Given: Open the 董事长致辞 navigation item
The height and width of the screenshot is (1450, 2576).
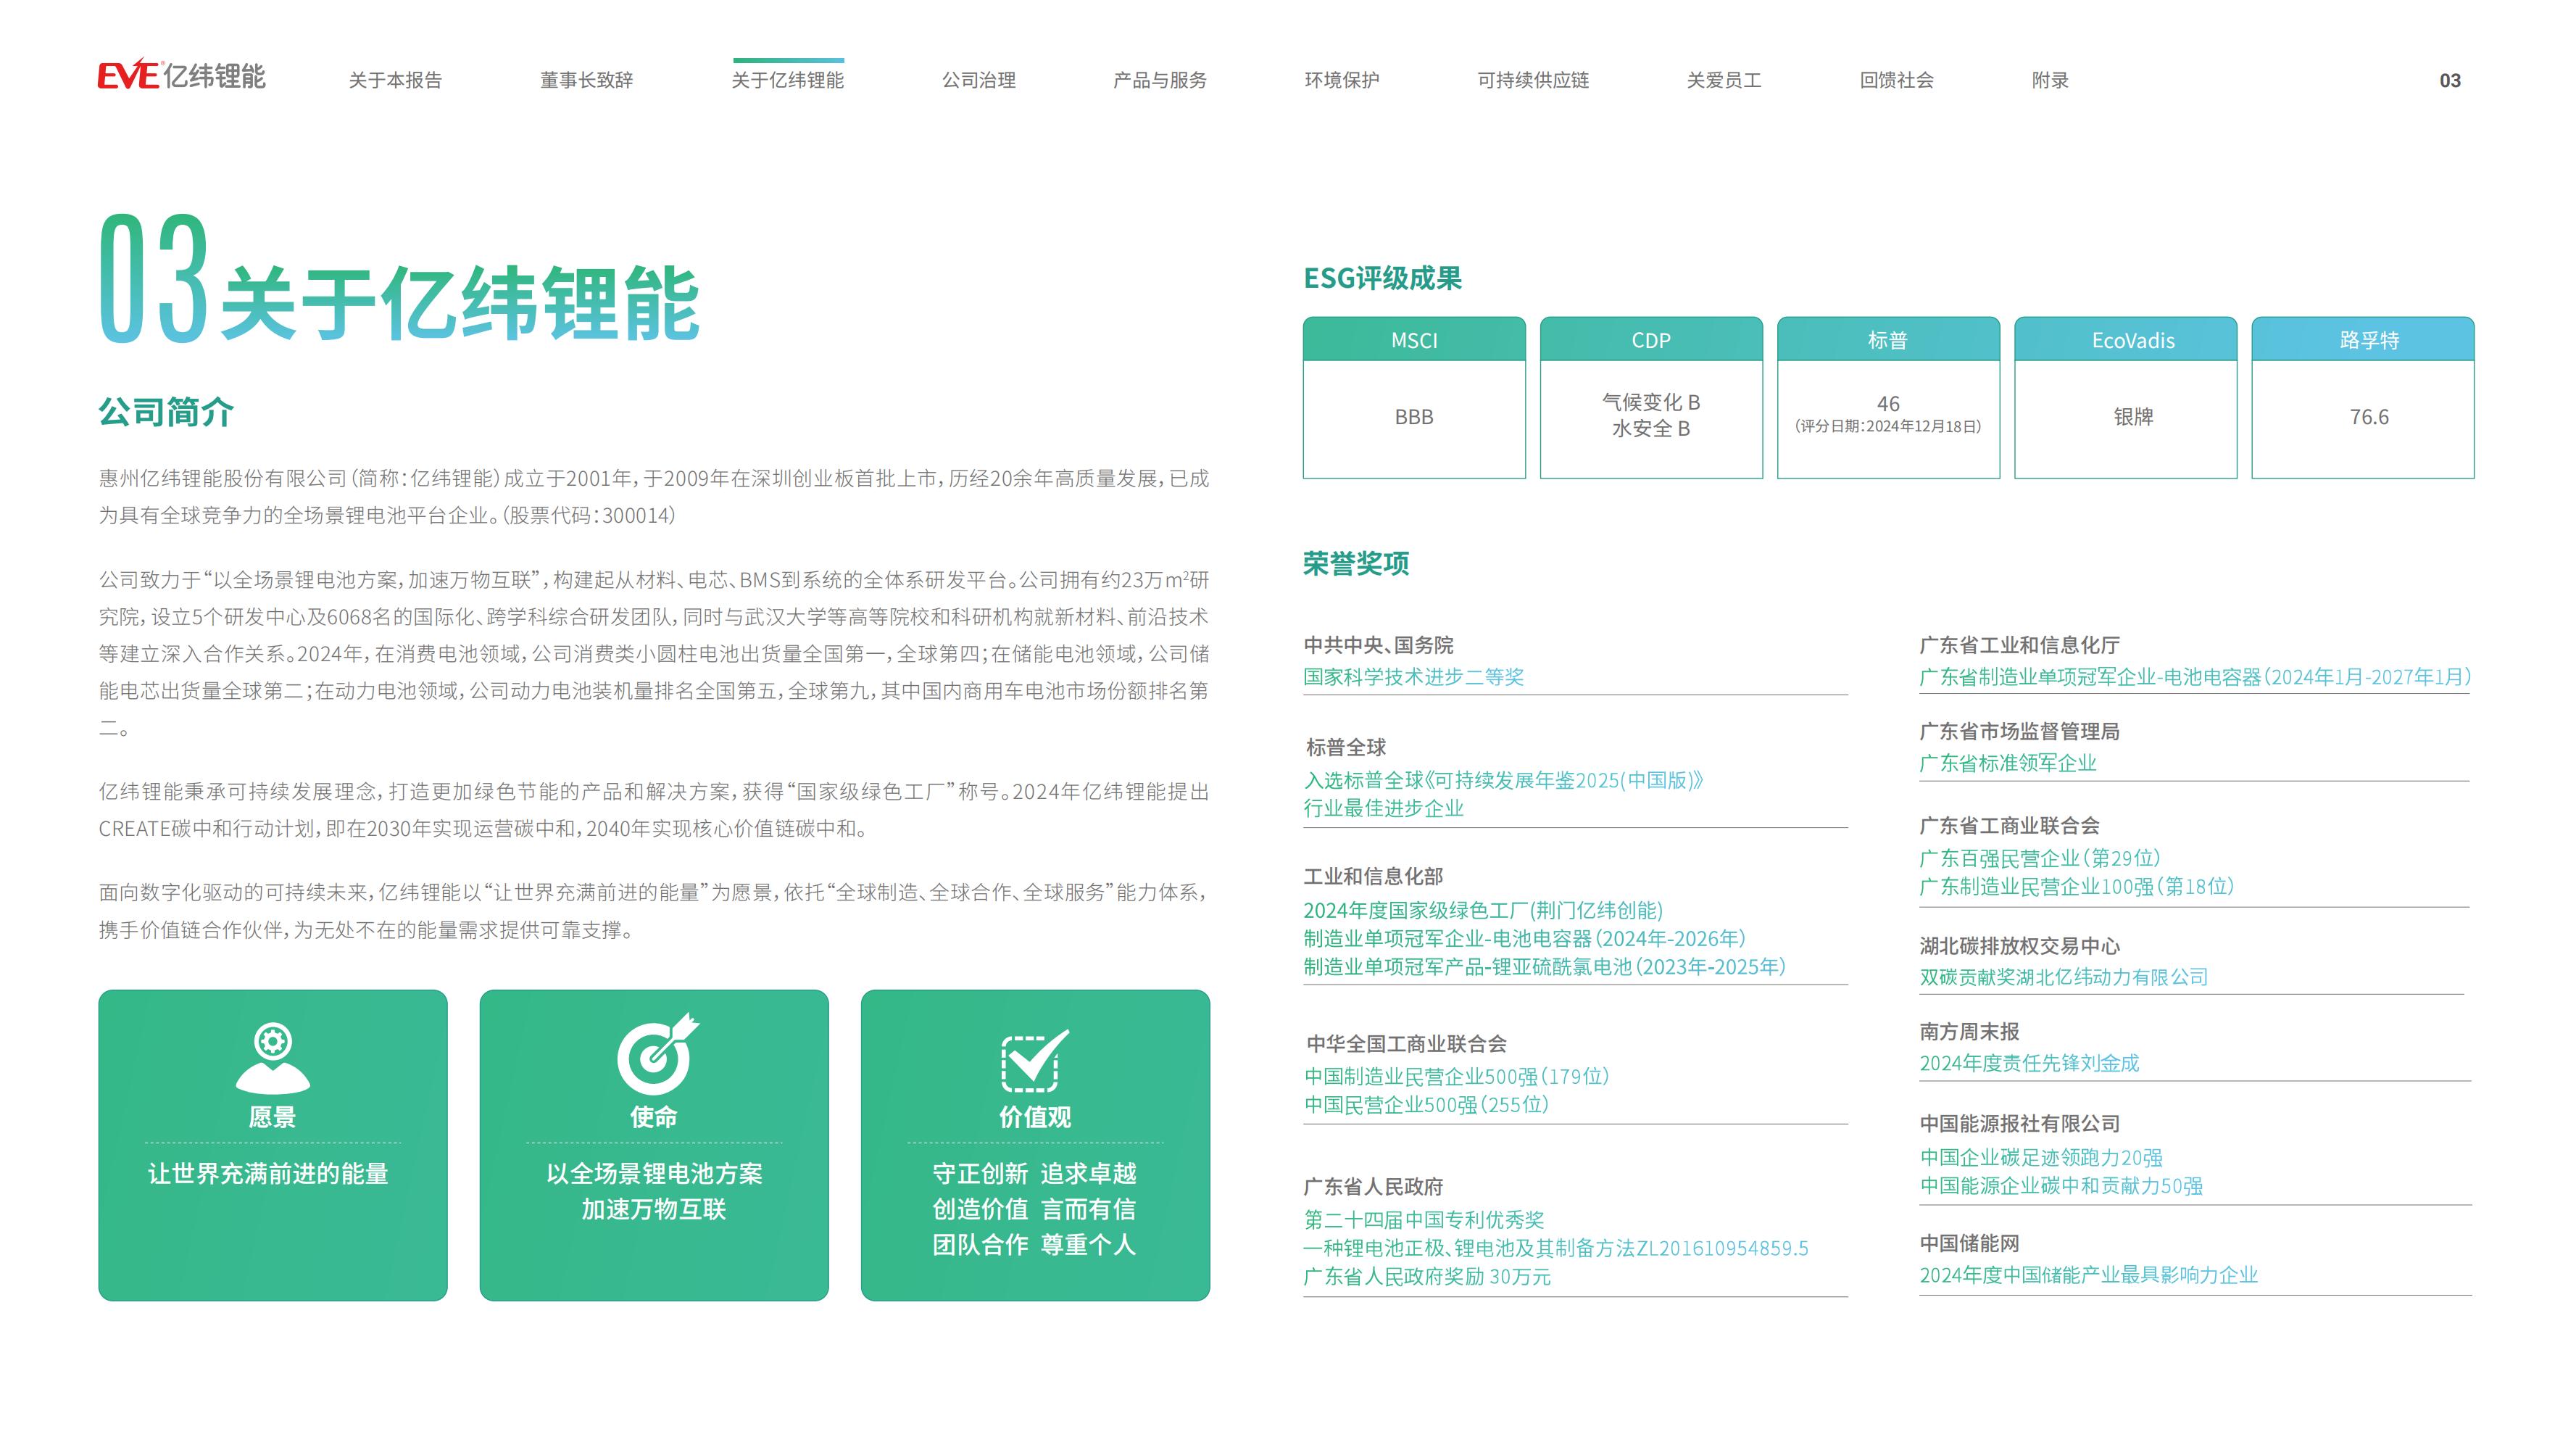Looking at the screenshot, I should tap(587, 80).
